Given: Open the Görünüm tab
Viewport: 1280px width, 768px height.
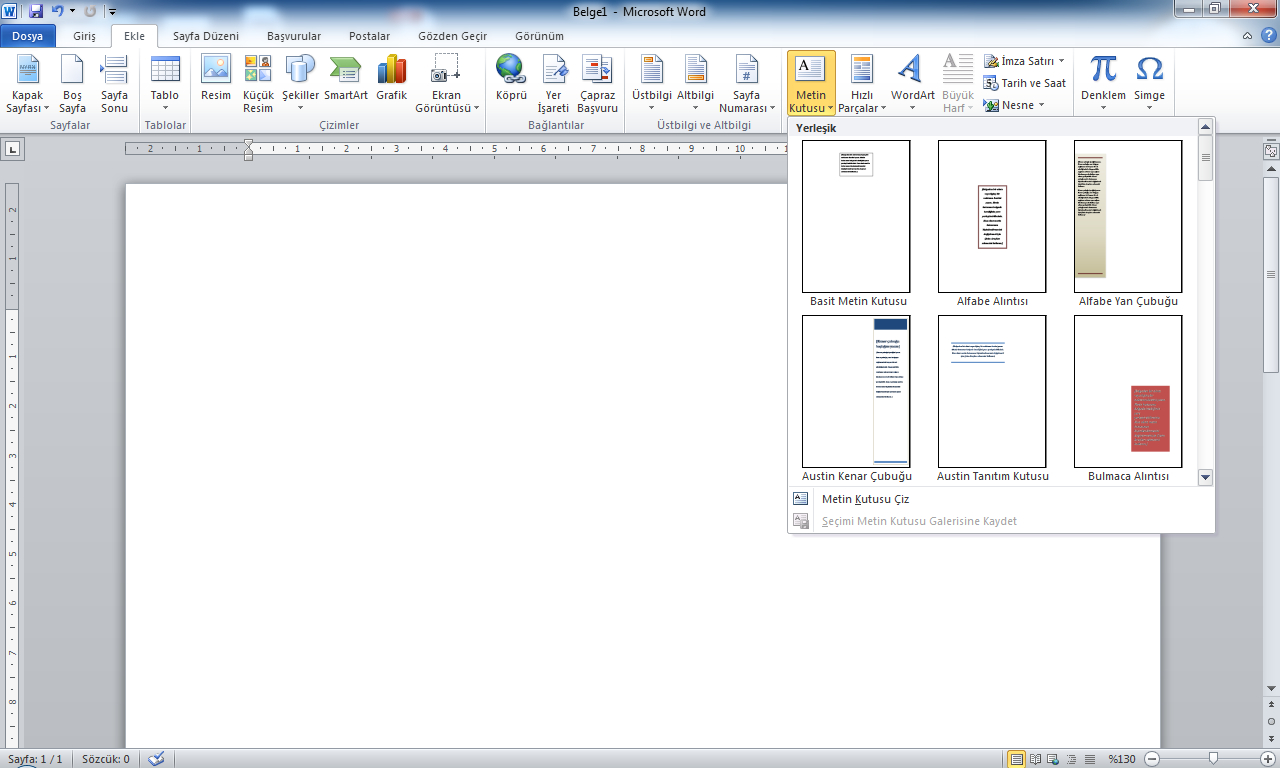Looking at the screenshot, I should pyautogui.click(x=539, y=36).
